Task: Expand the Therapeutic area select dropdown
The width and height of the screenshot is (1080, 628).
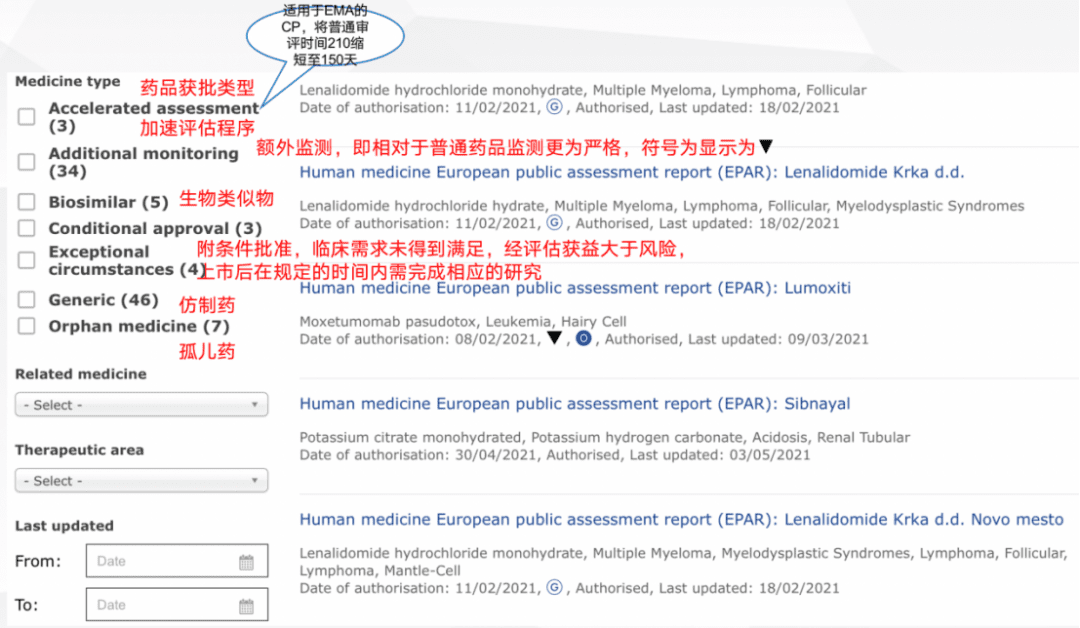Action: [x=141, y=481]
